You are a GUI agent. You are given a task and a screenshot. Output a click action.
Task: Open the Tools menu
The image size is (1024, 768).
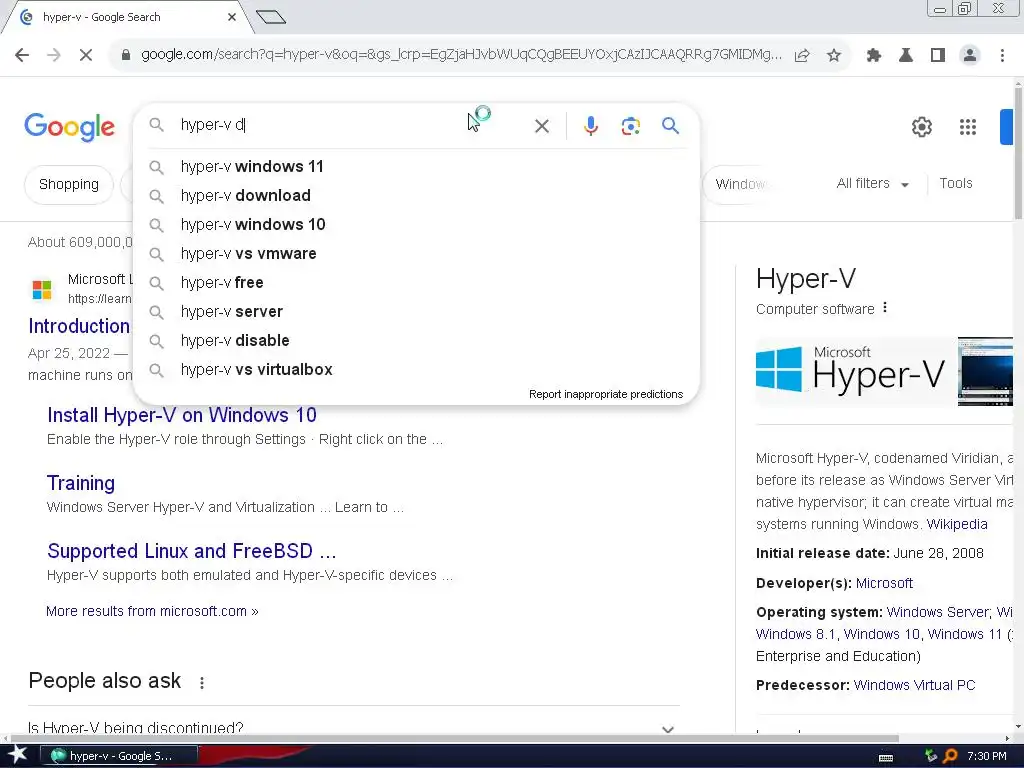coord(955,184)
